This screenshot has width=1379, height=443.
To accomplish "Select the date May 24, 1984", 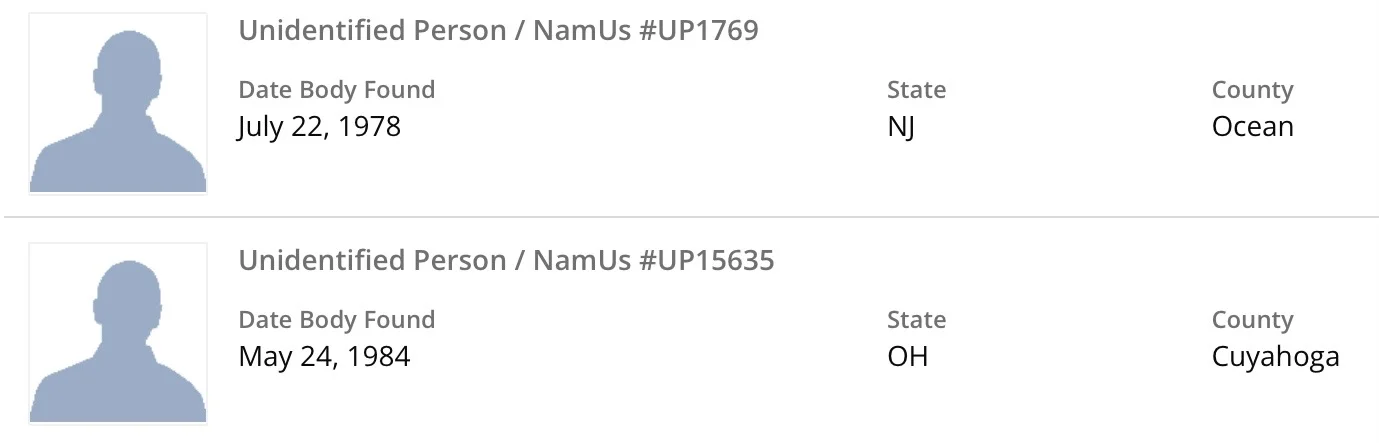I will click(324, 357).
